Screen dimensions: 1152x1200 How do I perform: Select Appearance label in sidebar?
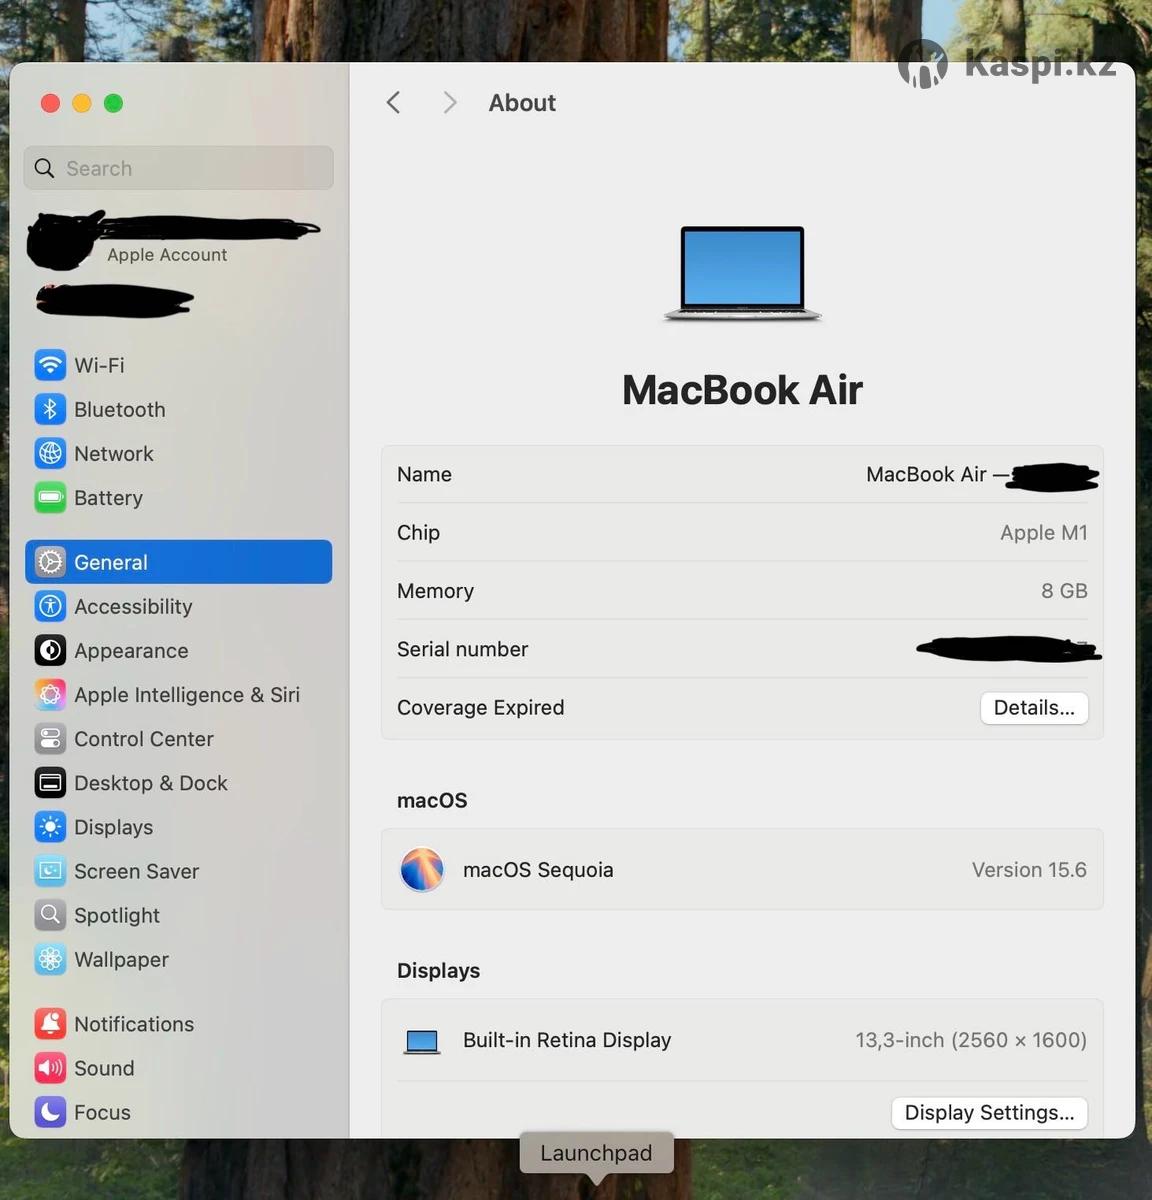[131, 651]
